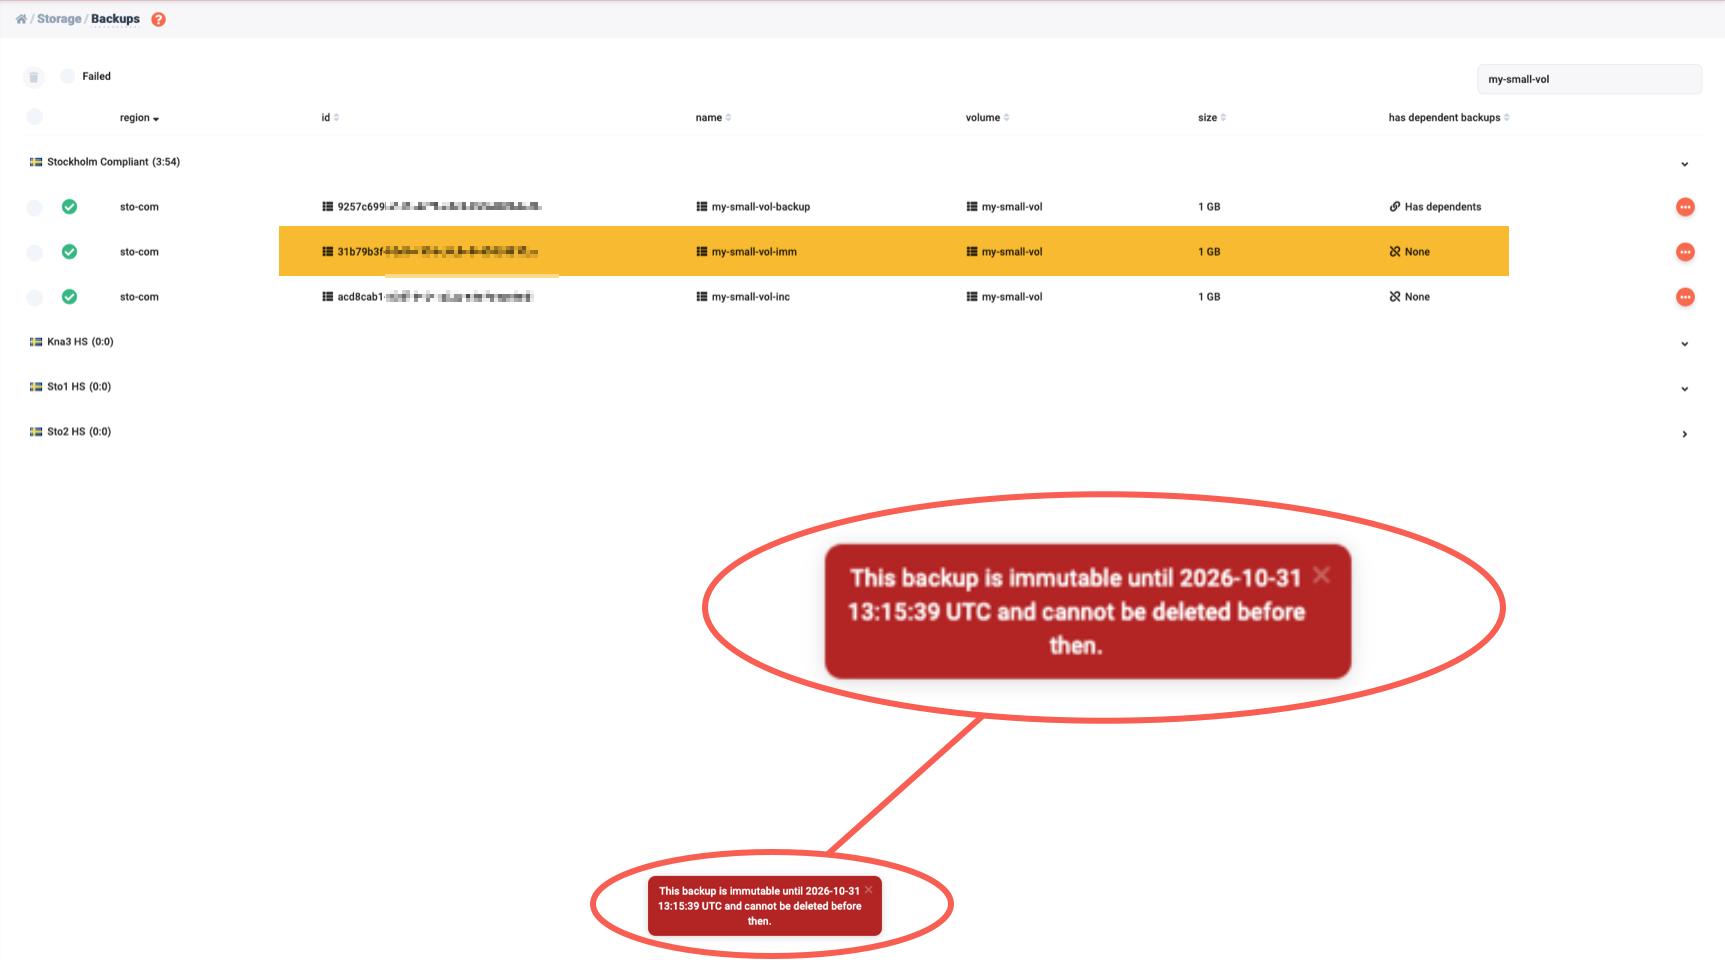The width and height of the screenshot is (1725, 960).
Task: Click volume my-small-vol in the my-small-vol-backup row
Action: (x=1012, y=207)
